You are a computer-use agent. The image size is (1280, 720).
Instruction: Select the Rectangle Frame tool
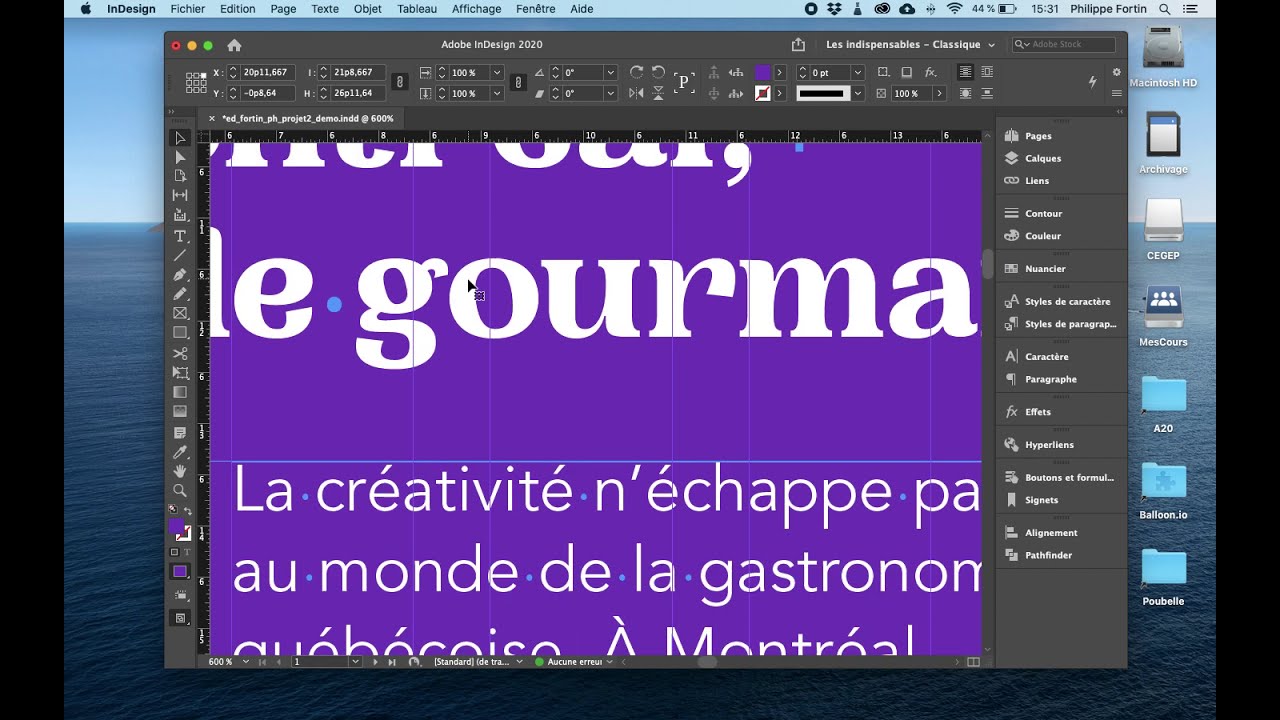click(180, 313)
